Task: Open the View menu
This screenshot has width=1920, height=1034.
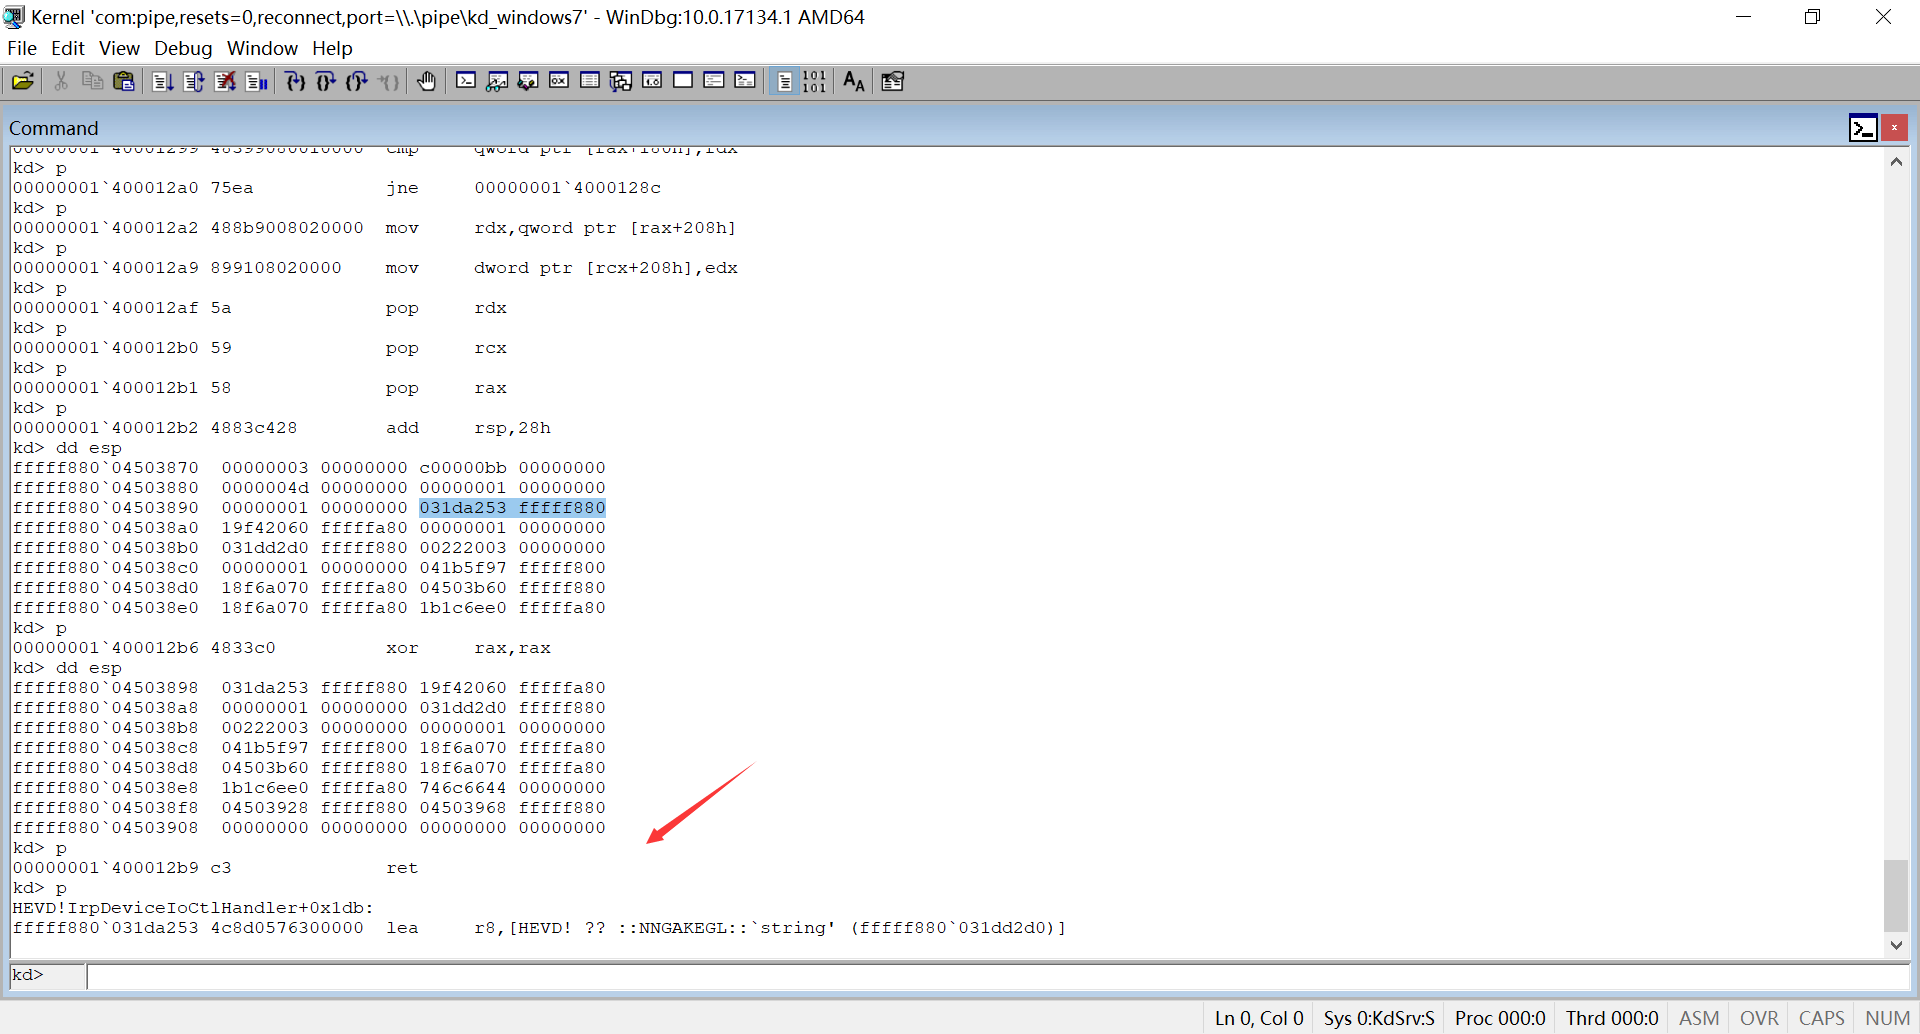Action: pos(119,48)
